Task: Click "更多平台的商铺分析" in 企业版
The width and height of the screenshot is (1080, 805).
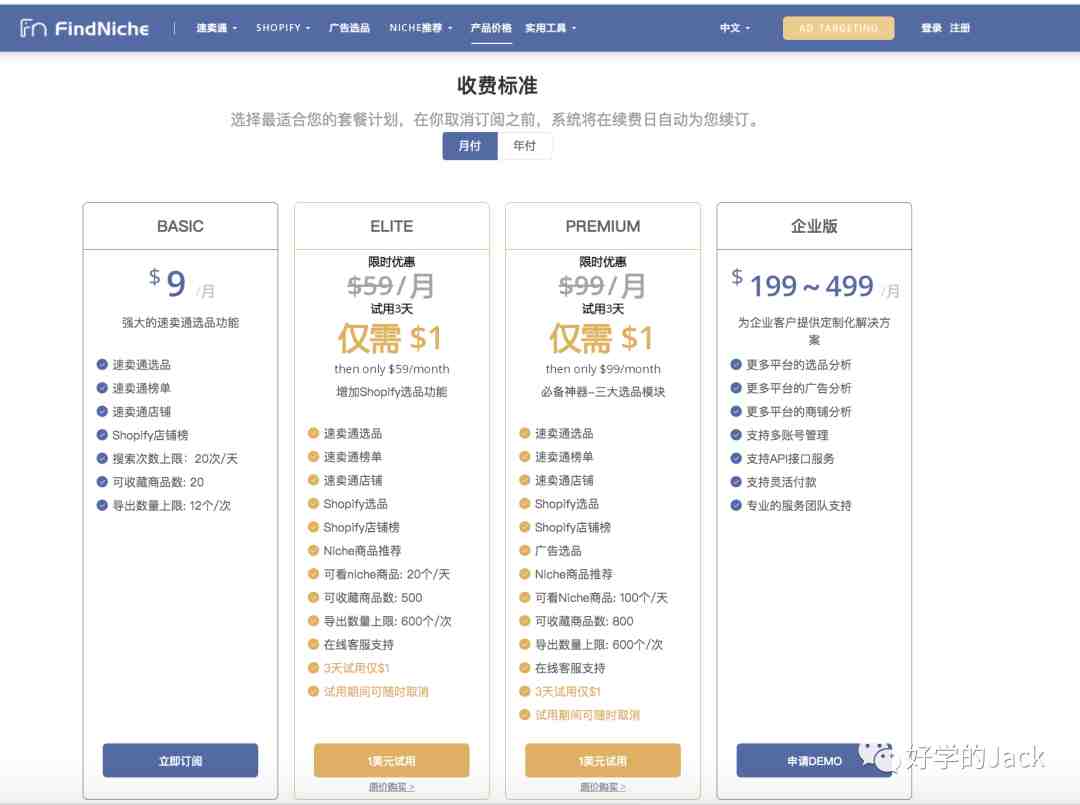Action: [x=799, y=412]
